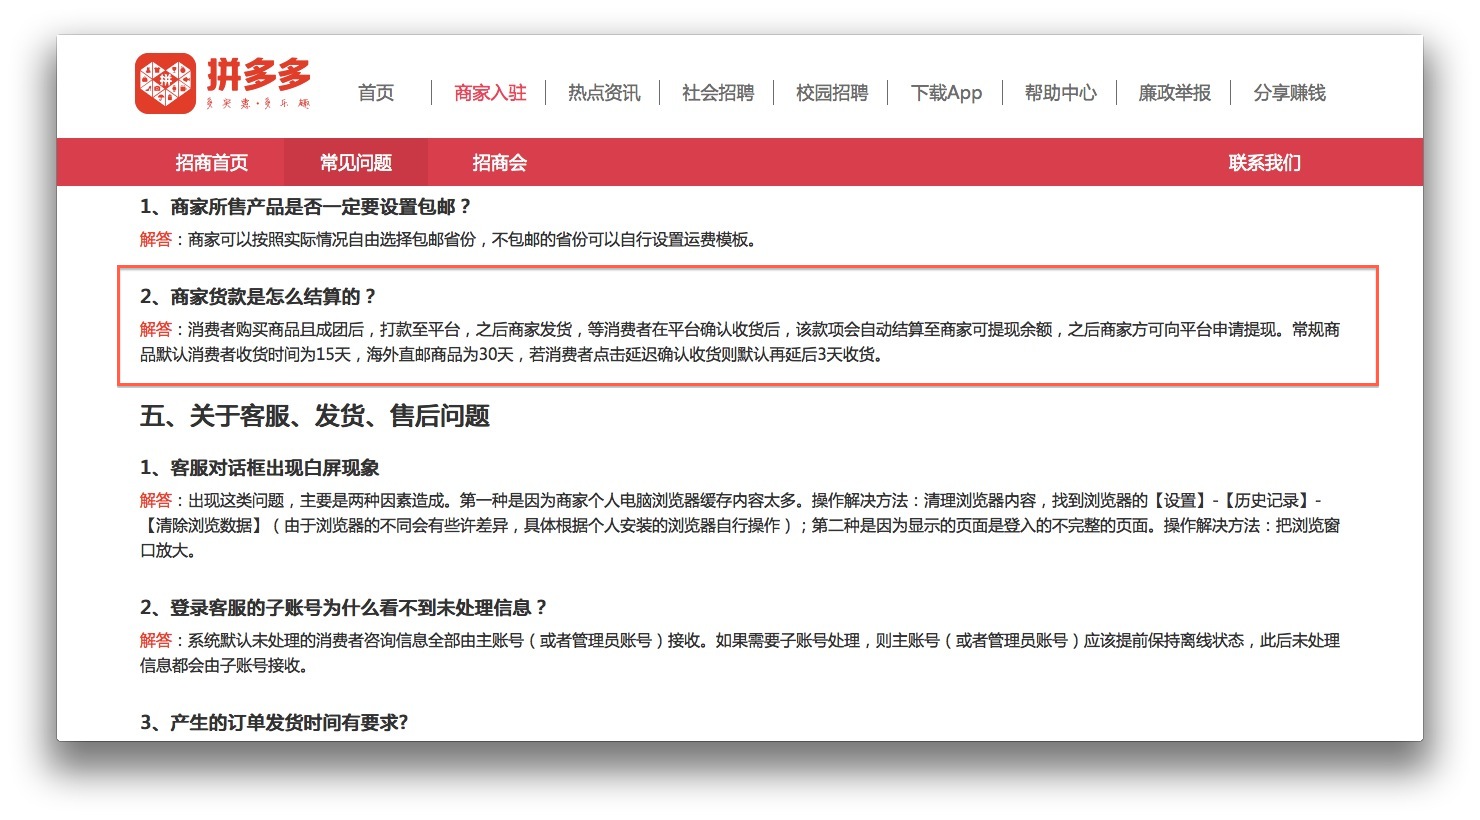
Task: Switch to the 招商首页 tab
Action: (212, 163)
